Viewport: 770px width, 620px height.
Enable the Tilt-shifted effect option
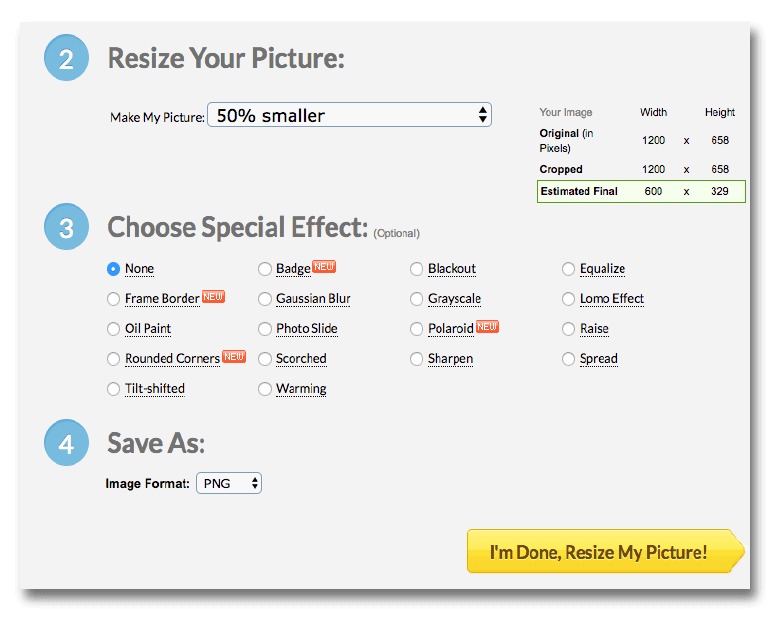tap(113, 389)
